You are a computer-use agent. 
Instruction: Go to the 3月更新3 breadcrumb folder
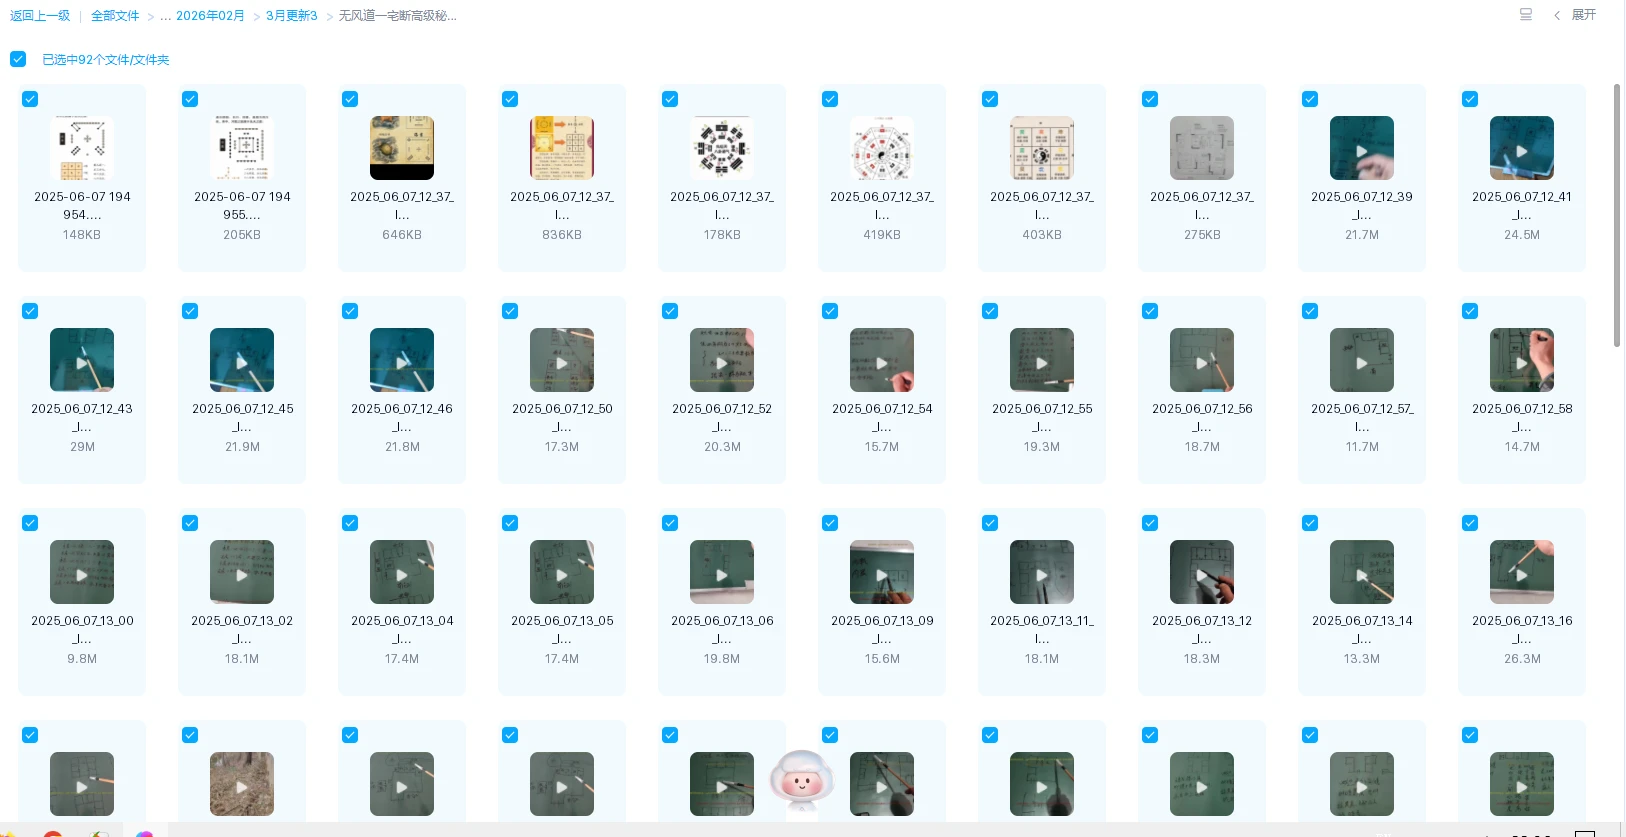292,16
